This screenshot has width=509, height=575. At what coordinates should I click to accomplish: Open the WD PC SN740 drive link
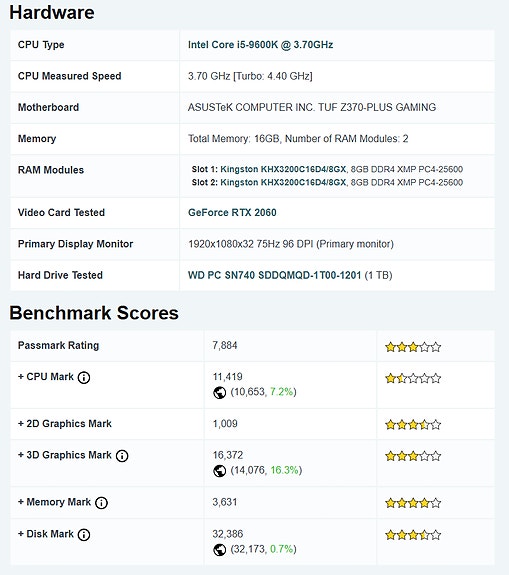click(274, 275)
